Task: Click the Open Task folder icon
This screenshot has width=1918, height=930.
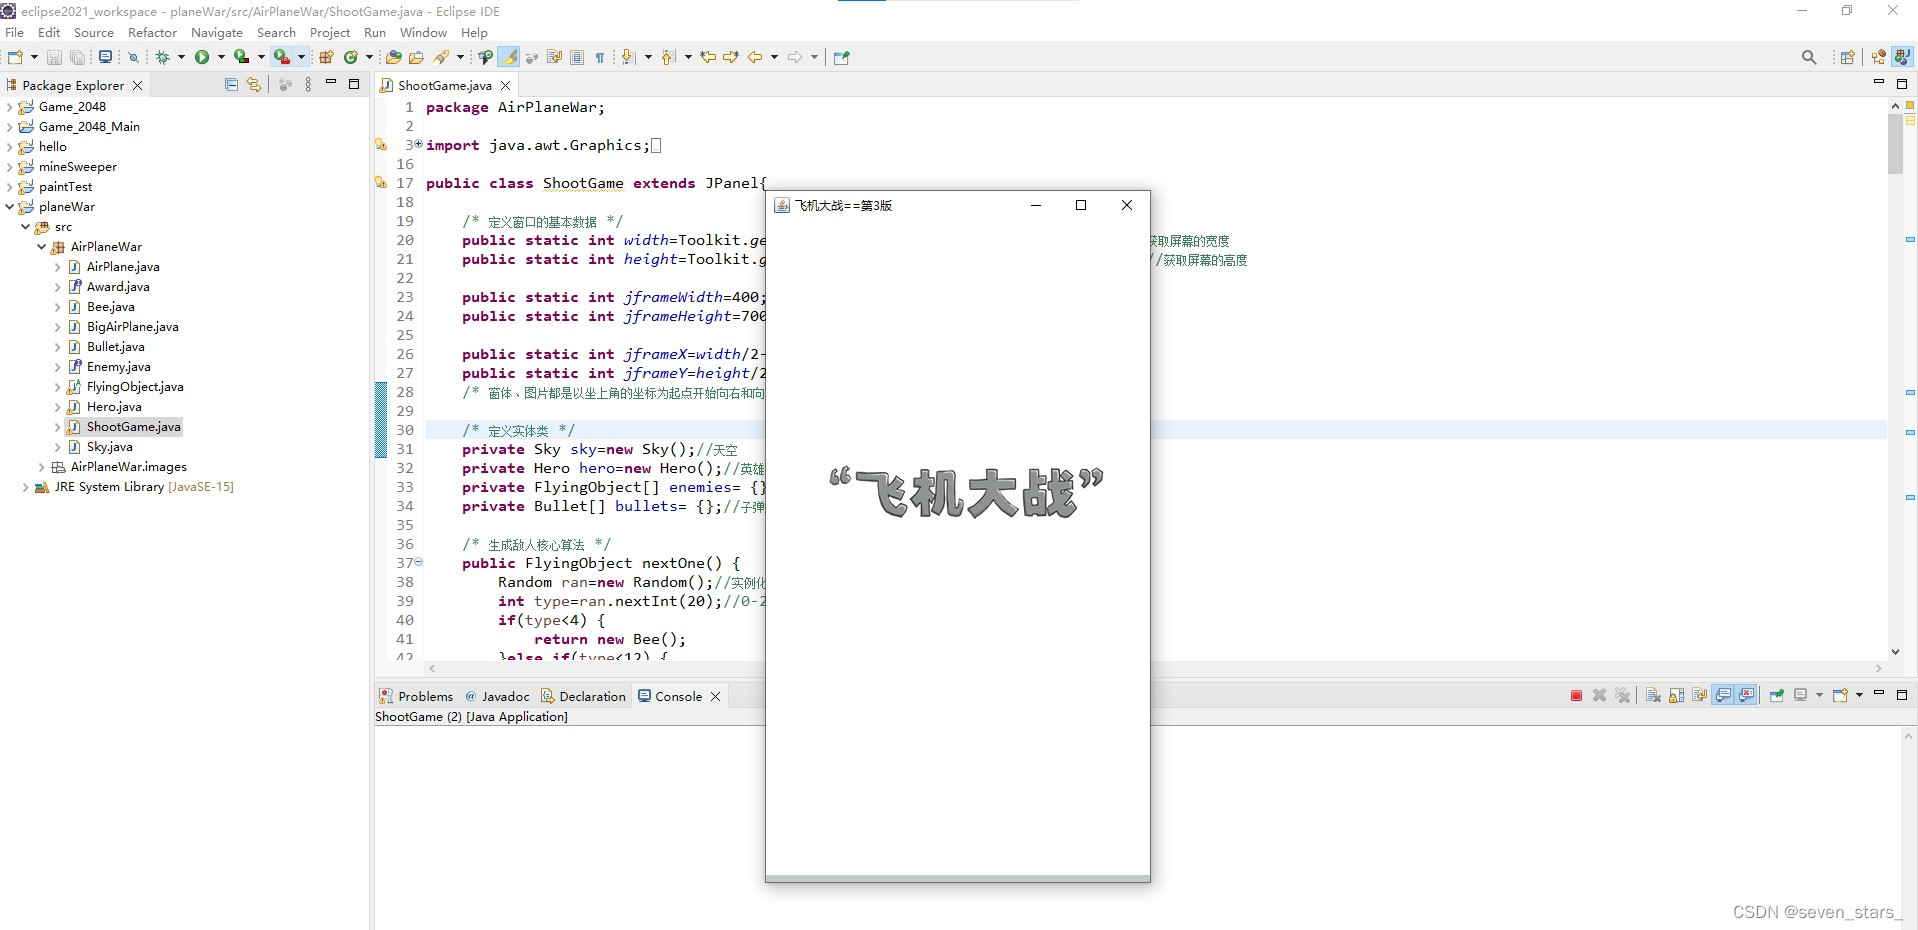Action: point(416,57)
